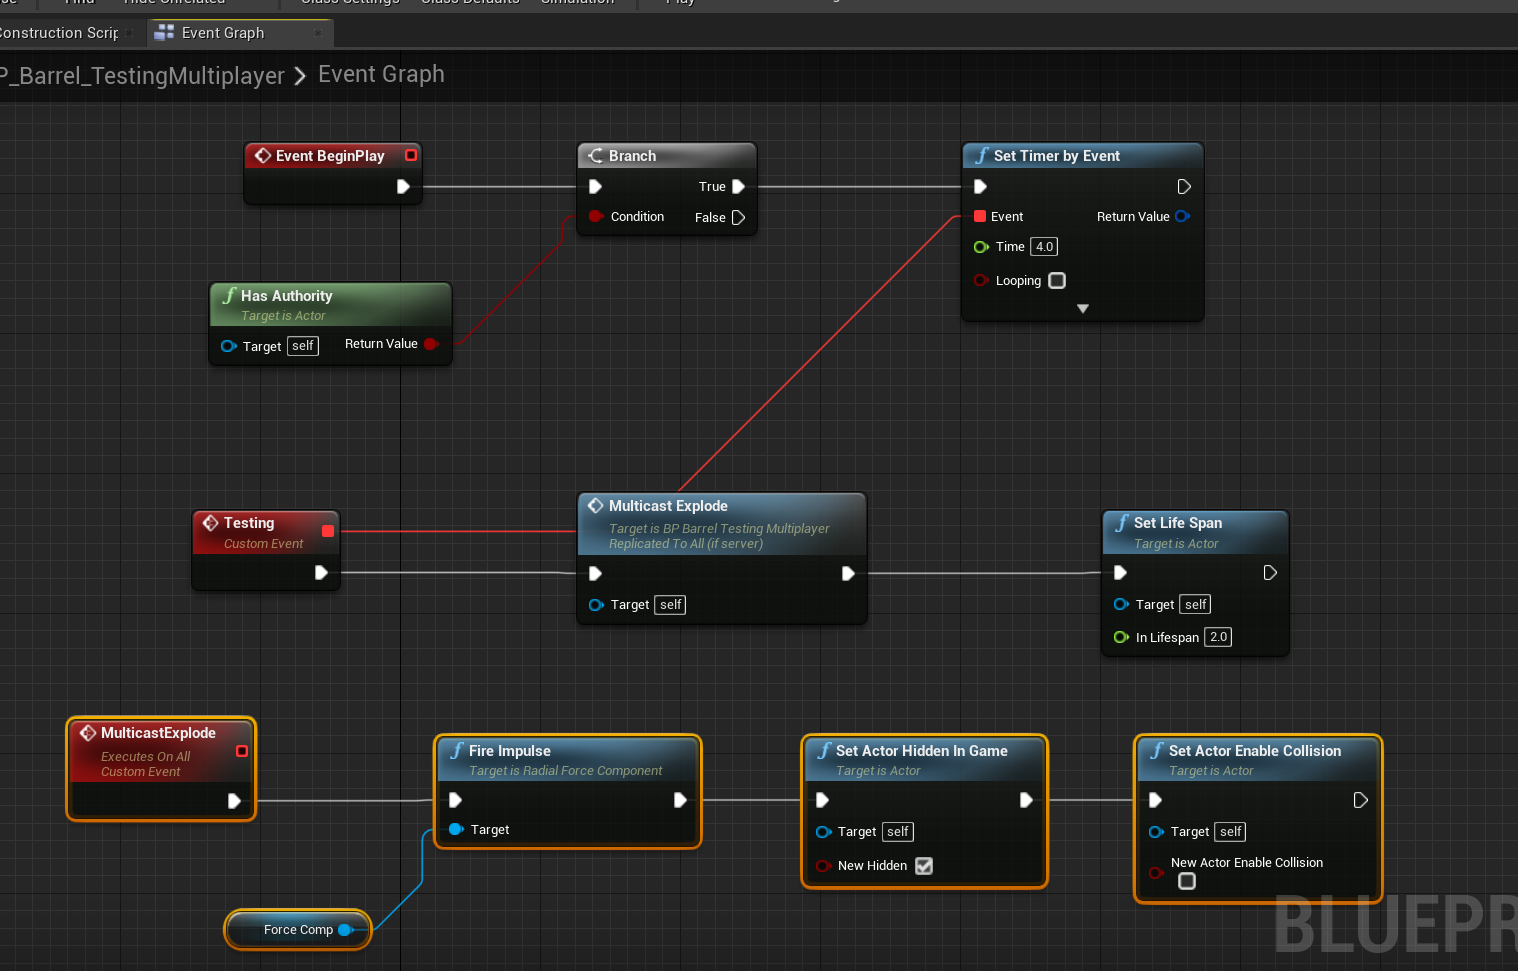Select the Event BeginPlay node title
Viewport: 1518px width, 971px height.
(x=330, y=156)
